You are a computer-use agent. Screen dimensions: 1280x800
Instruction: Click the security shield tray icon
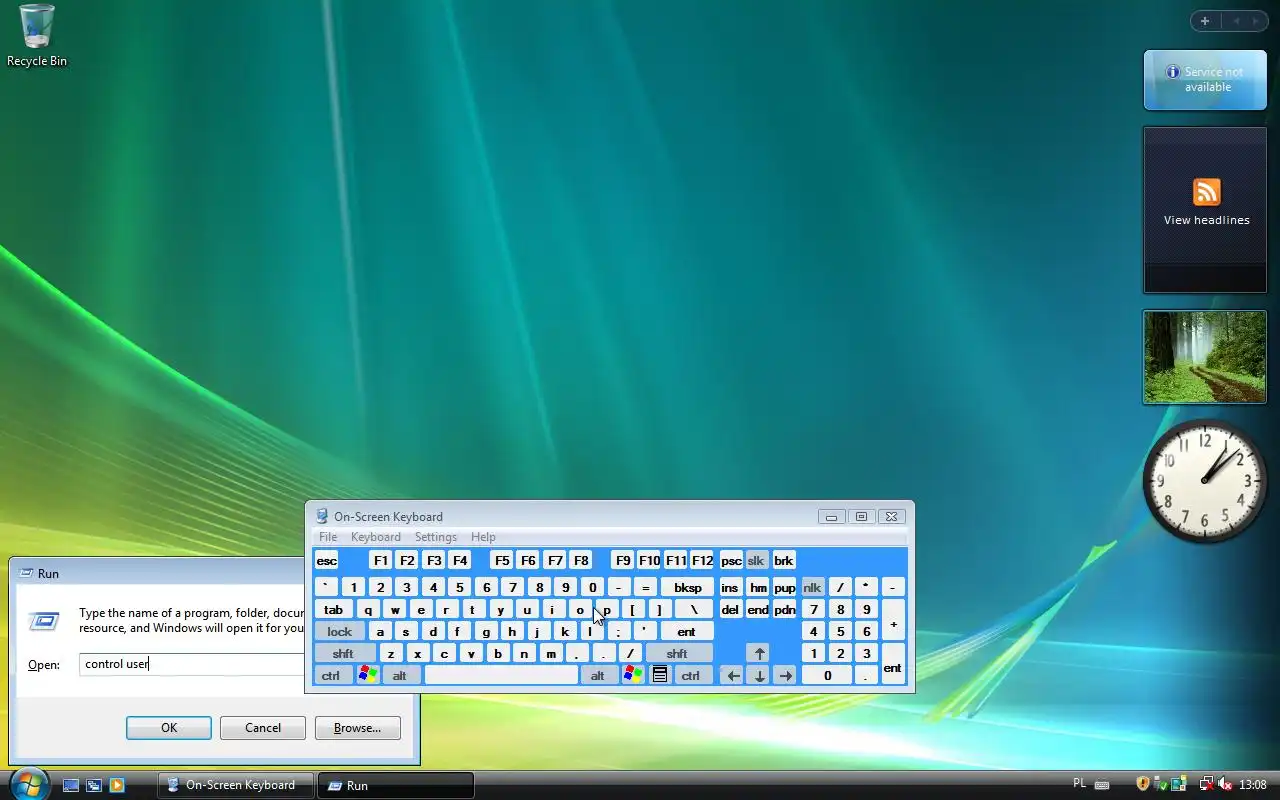pos(1143,784)
